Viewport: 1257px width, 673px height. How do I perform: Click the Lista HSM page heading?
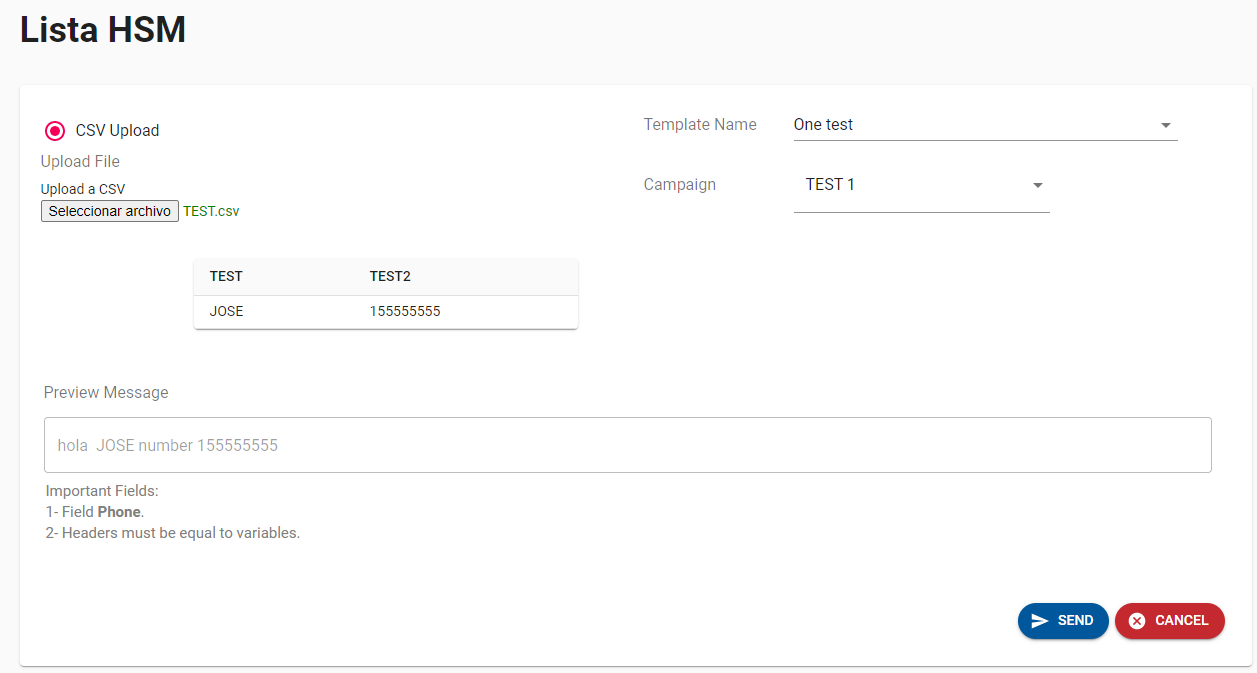[103, 30]
